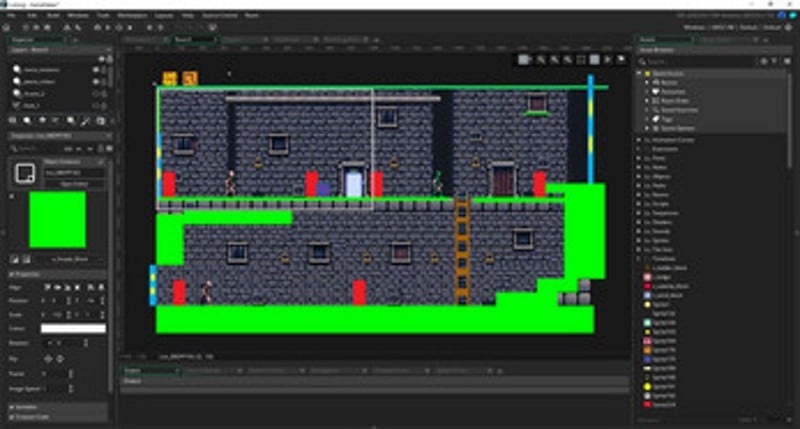Image resolution: width=800 pixels, height=429 pixels.
Task: Open the instance Properties header dropdown
Action: click(108, 136)
